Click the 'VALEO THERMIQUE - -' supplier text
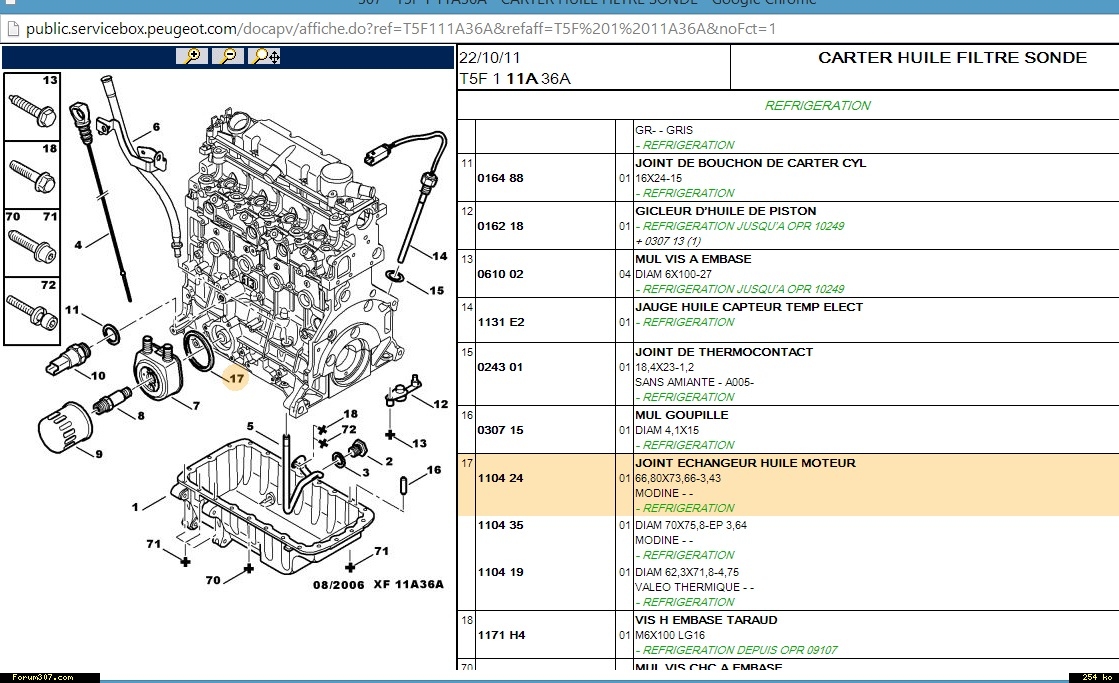The width and height of the screenshot is (1119, 683). pyautogui.click(x=694, y=587)
